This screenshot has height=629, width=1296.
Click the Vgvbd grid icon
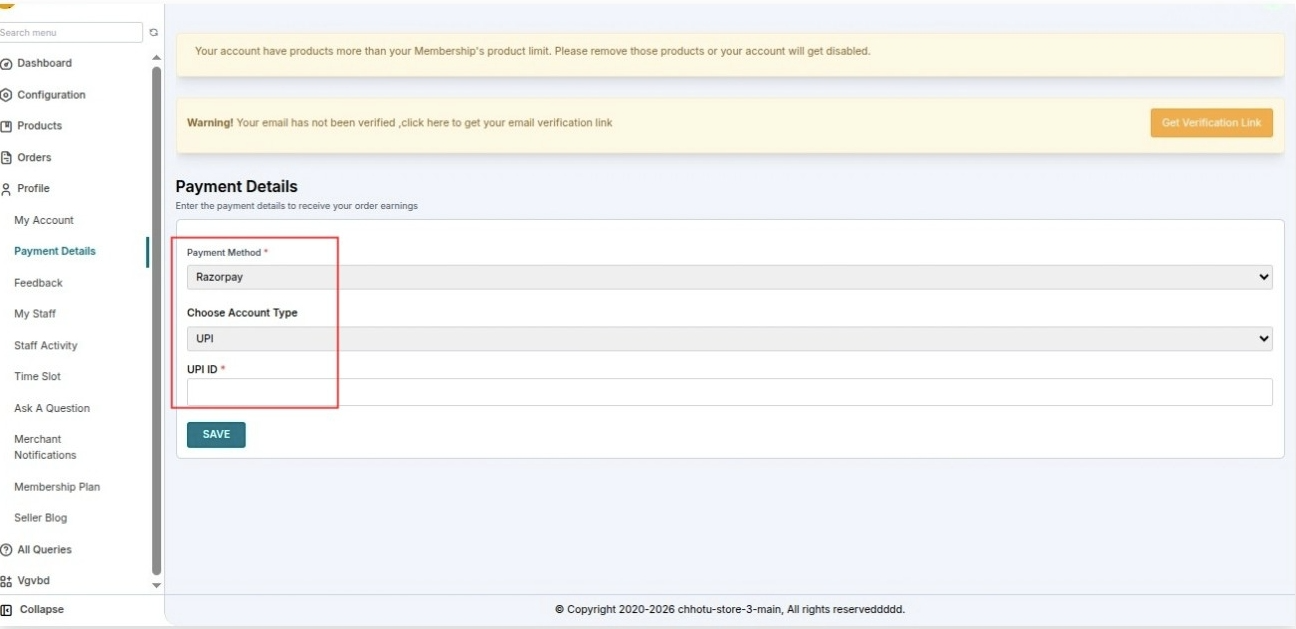[x=7, y=581]
